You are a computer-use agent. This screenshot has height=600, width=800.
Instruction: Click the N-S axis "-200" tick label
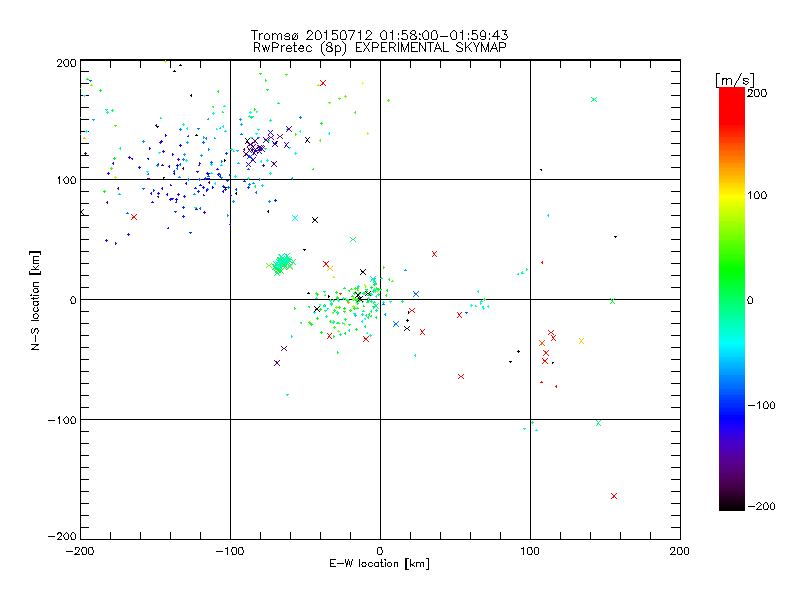click(62, 536)
